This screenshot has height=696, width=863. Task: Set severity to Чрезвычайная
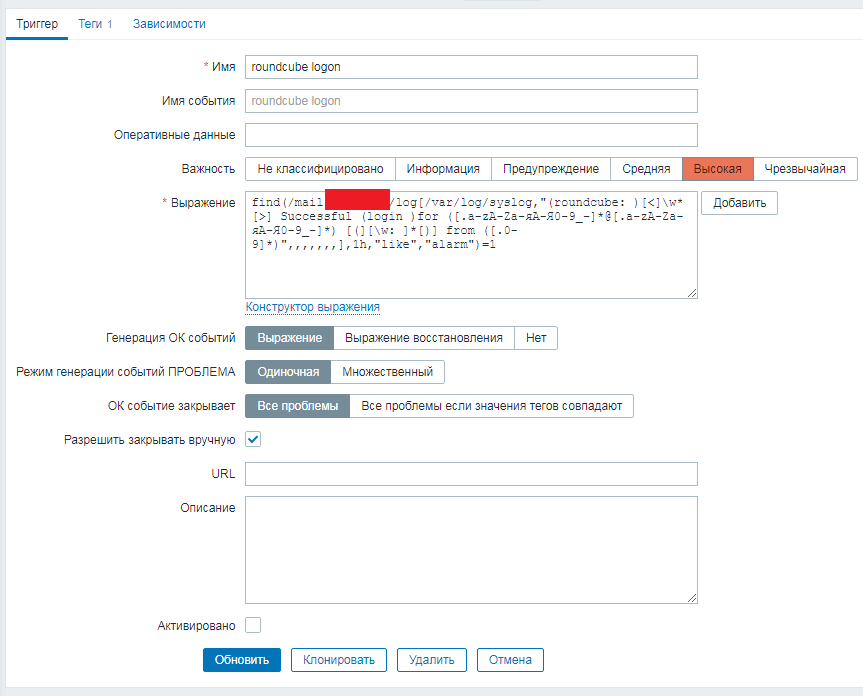[x=805, y=169]
